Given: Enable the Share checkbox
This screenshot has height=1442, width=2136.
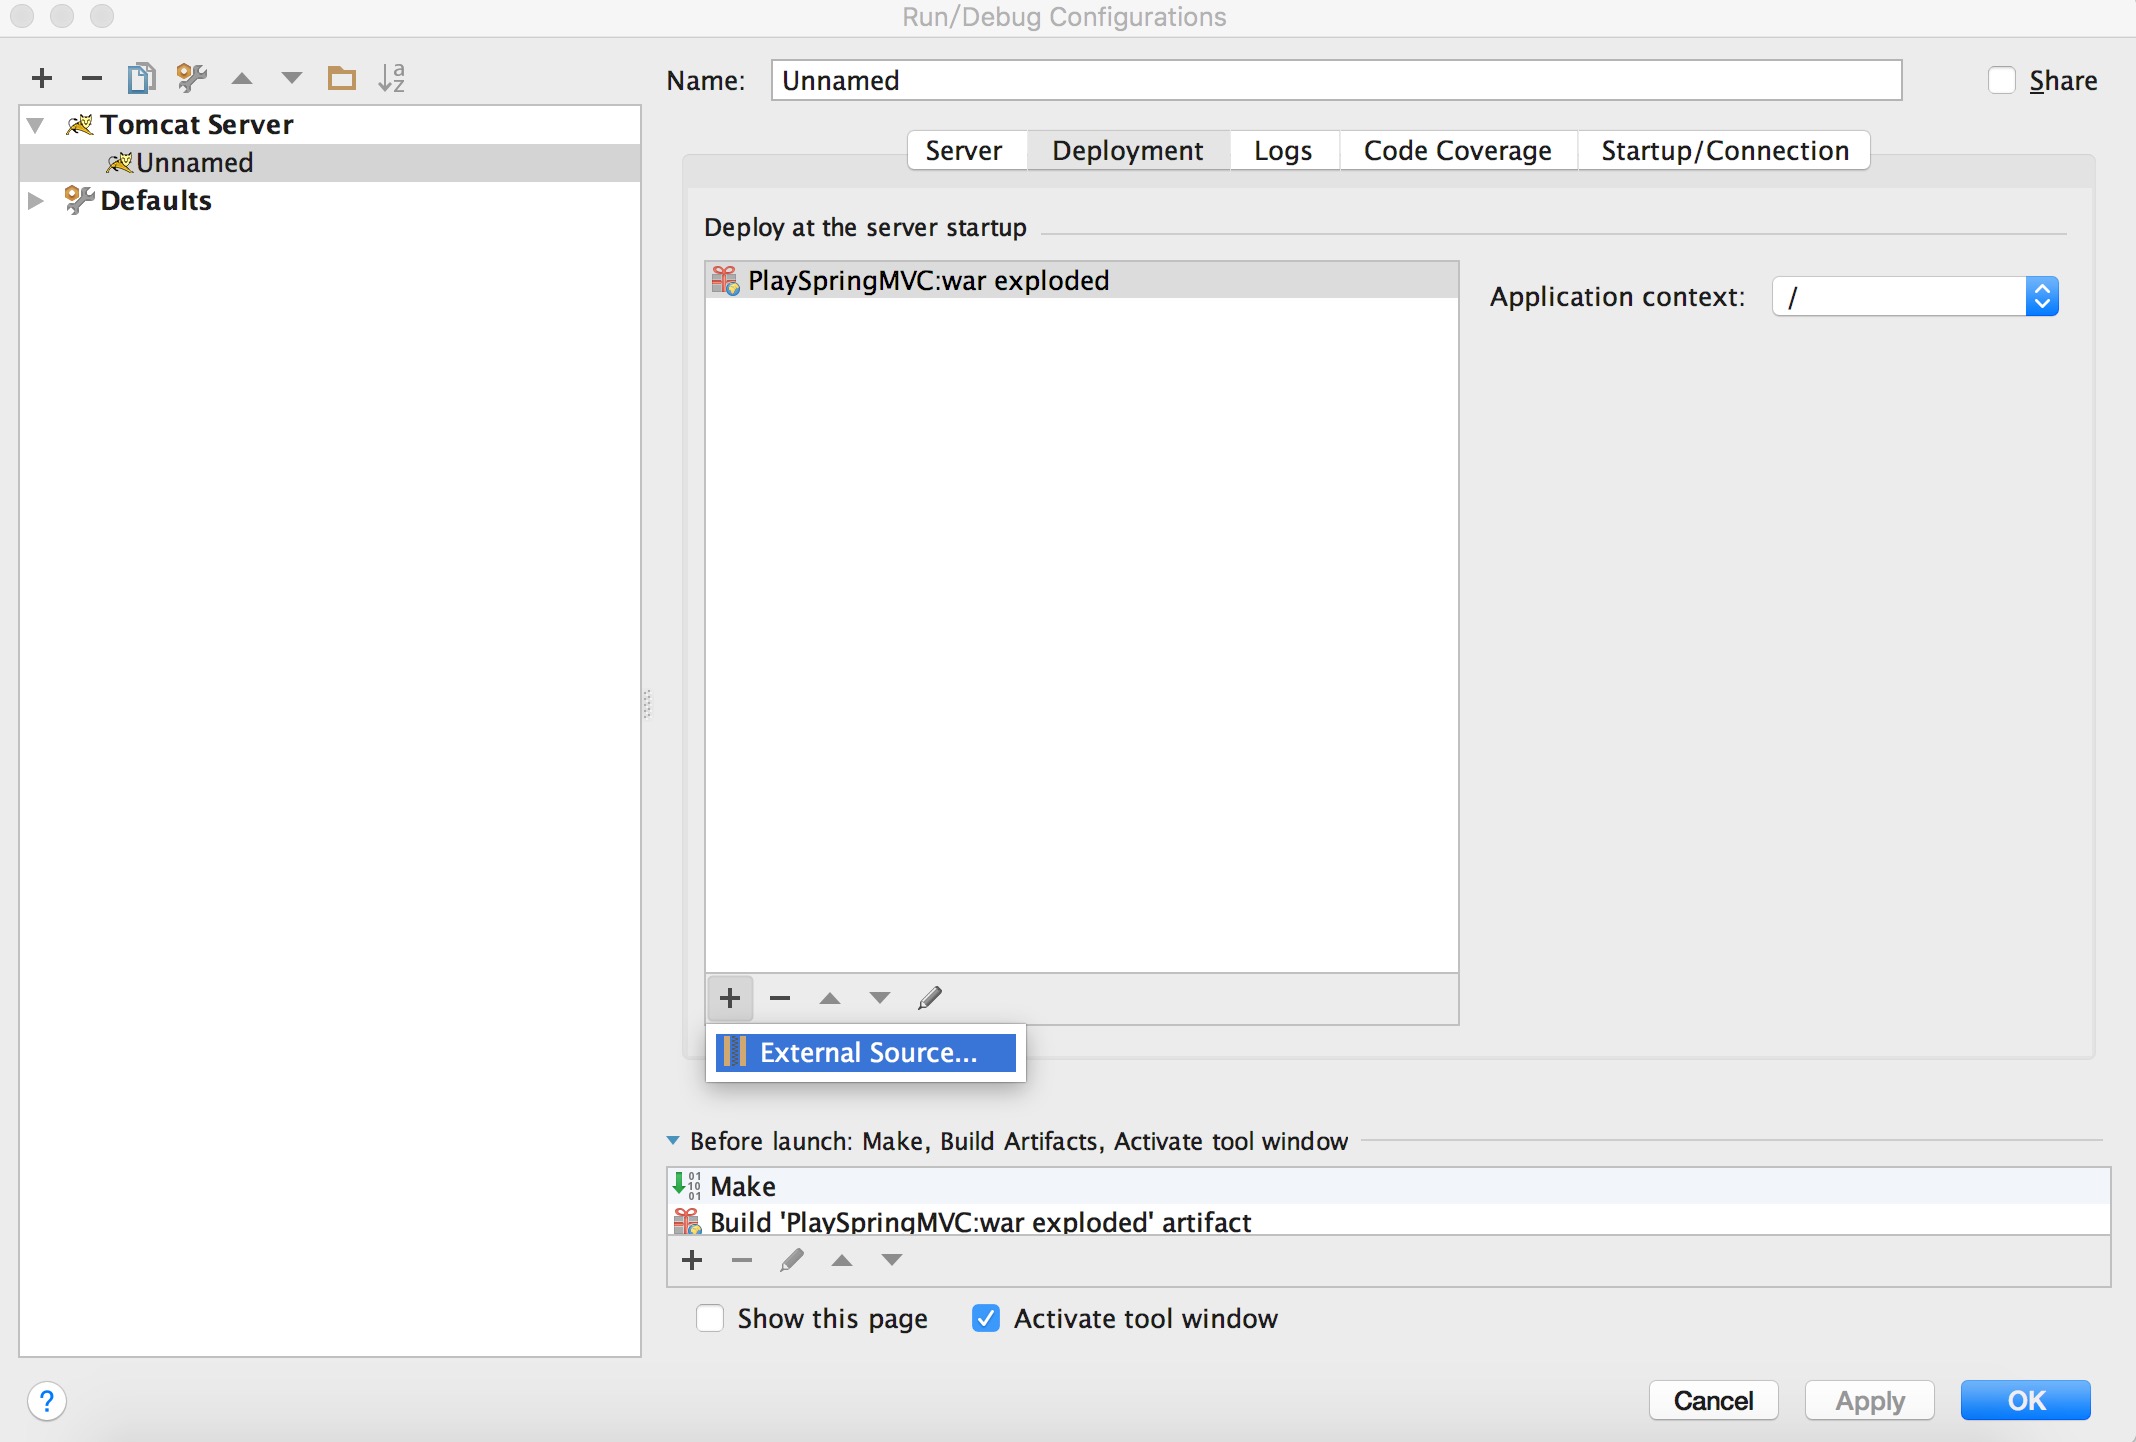Looking at the screenshot, I should (x=2001, y=81).
